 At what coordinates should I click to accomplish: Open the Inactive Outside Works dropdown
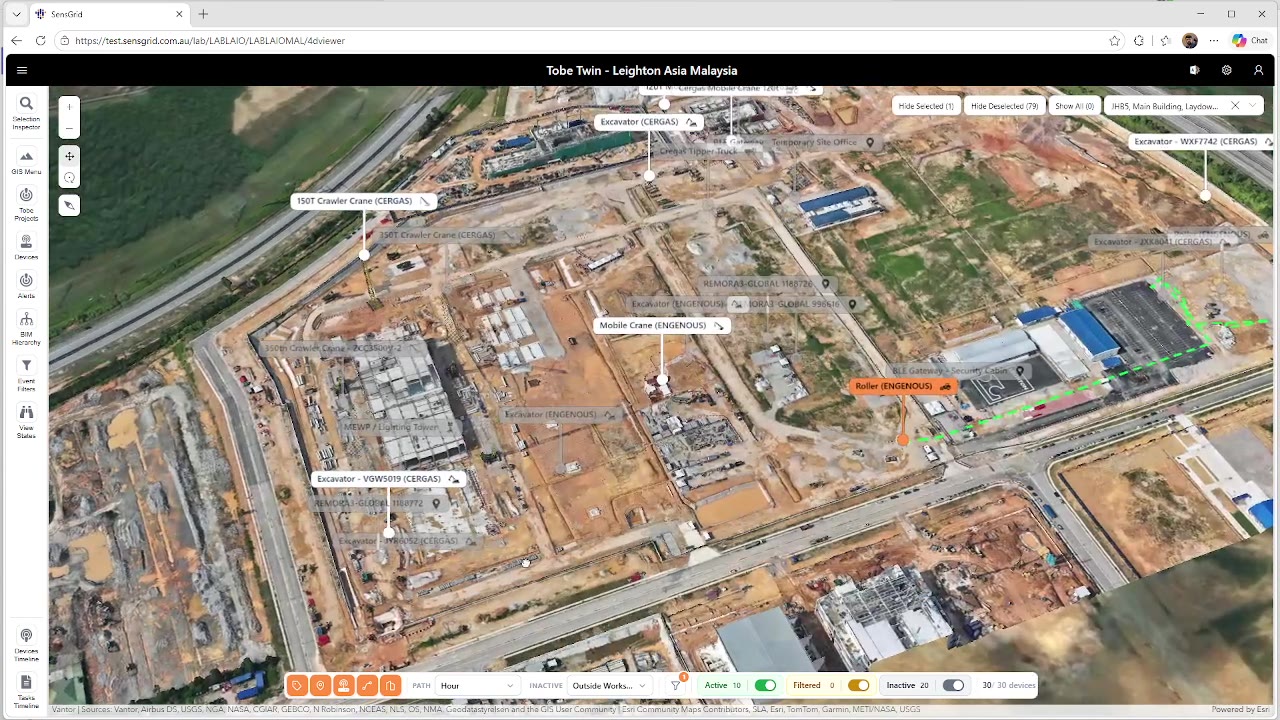(609, 685)
